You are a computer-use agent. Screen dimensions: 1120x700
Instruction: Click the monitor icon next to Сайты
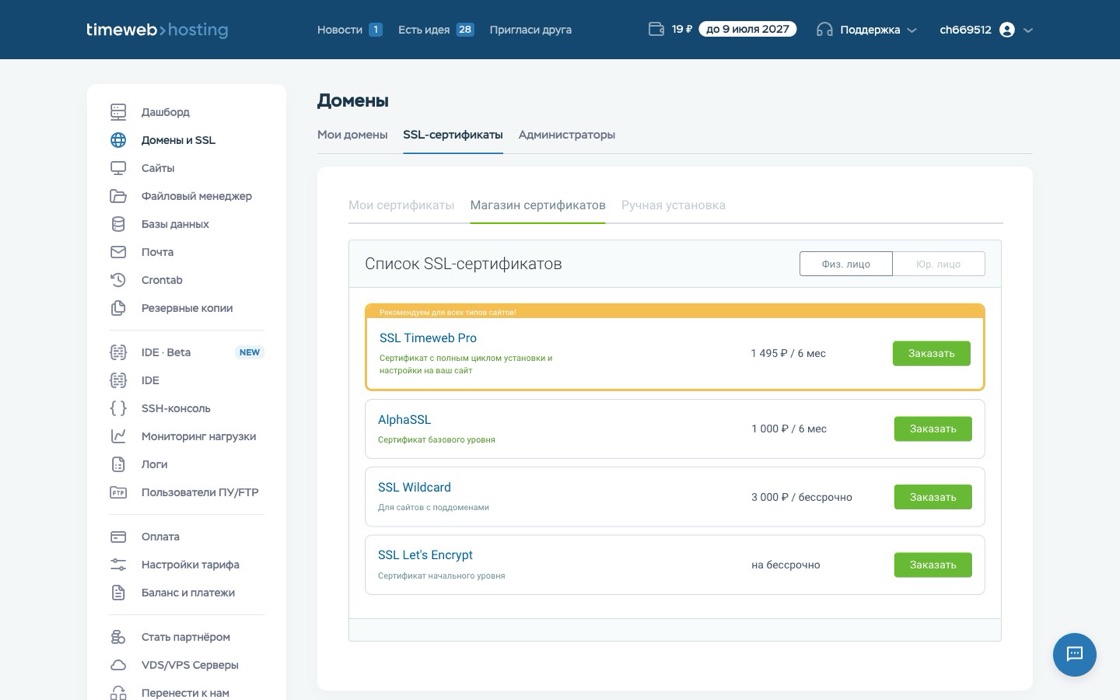118,168
